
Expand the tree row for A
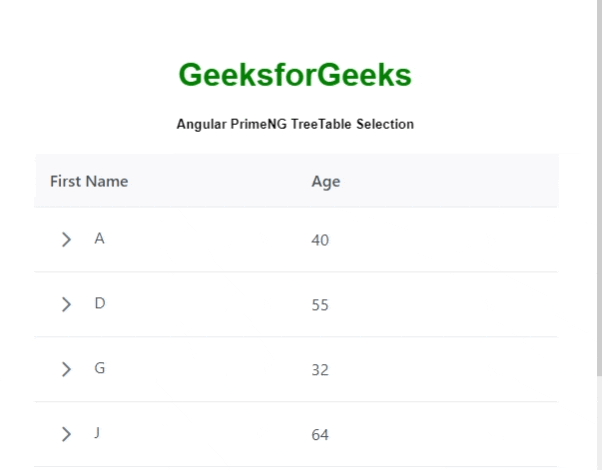(66, 239)
